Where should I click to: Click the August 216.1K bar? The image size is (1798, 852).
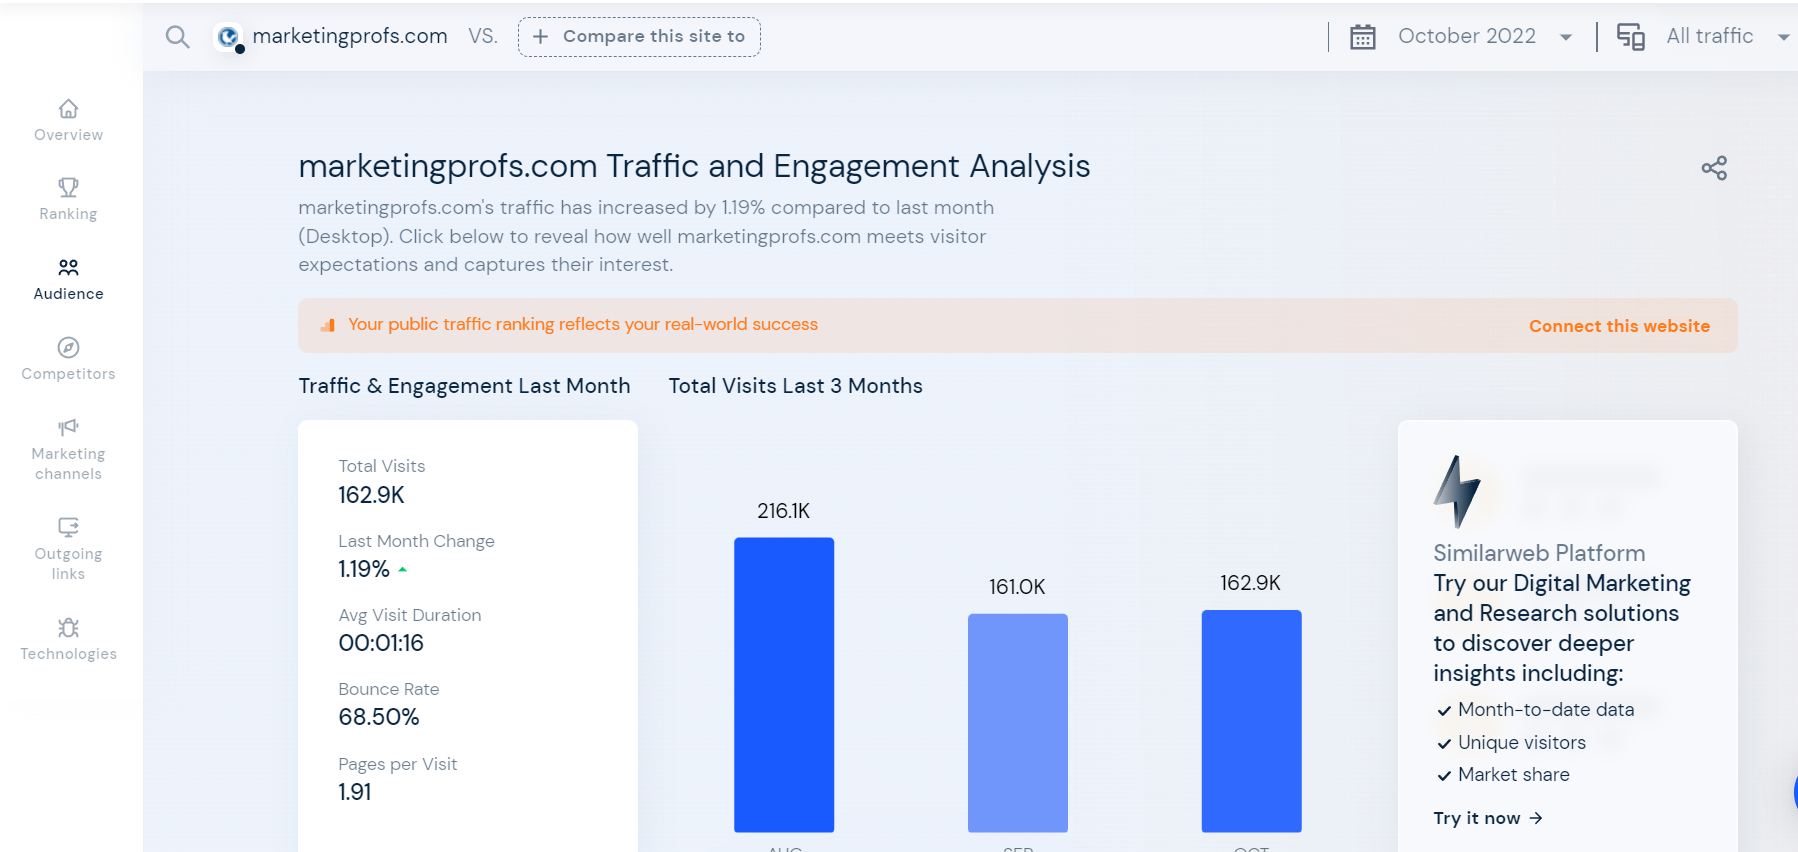point(784,684)
